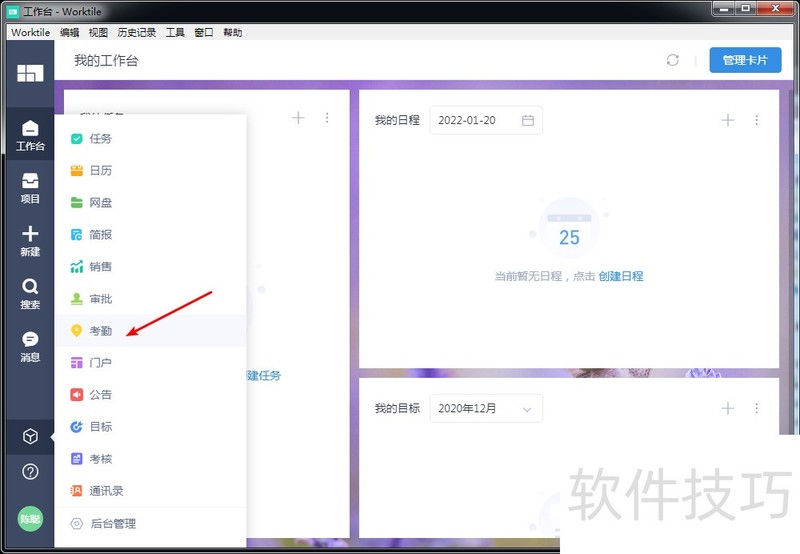
Task: Open more options in 我的目标 card
Action: click(757, 408)
